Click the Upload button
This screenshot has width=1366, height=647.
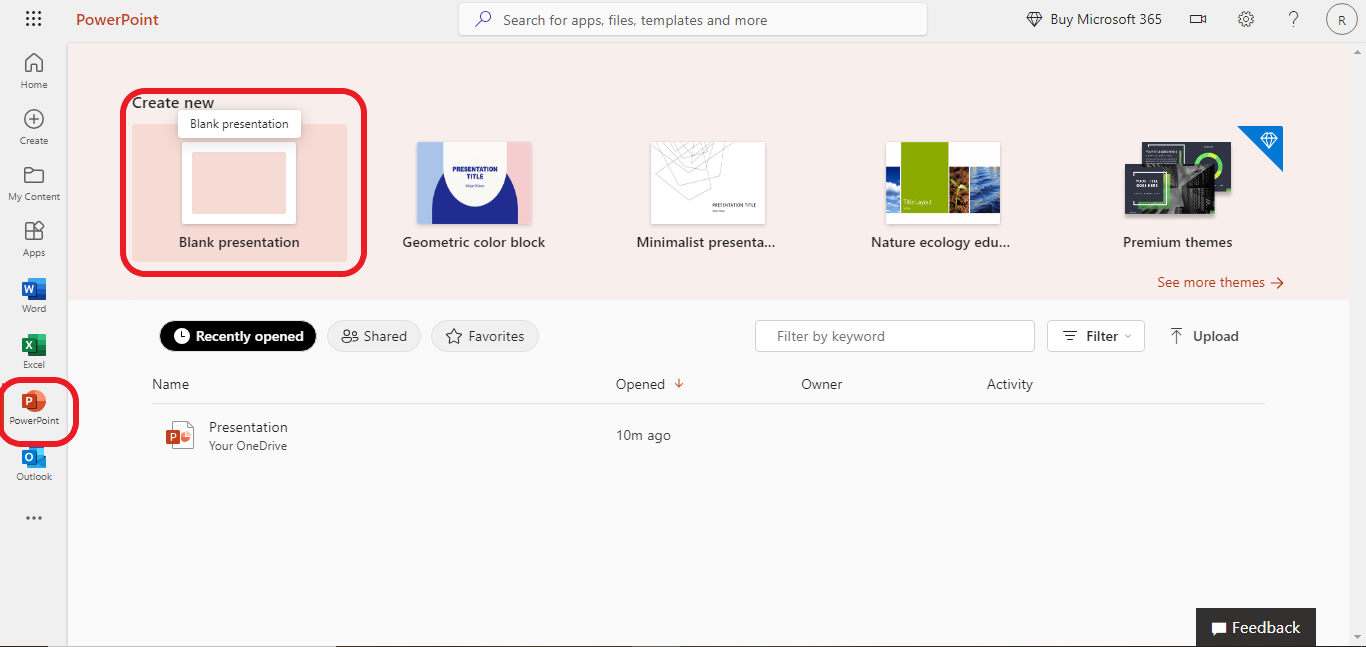pyautogui.click(x=1204, y=336)
